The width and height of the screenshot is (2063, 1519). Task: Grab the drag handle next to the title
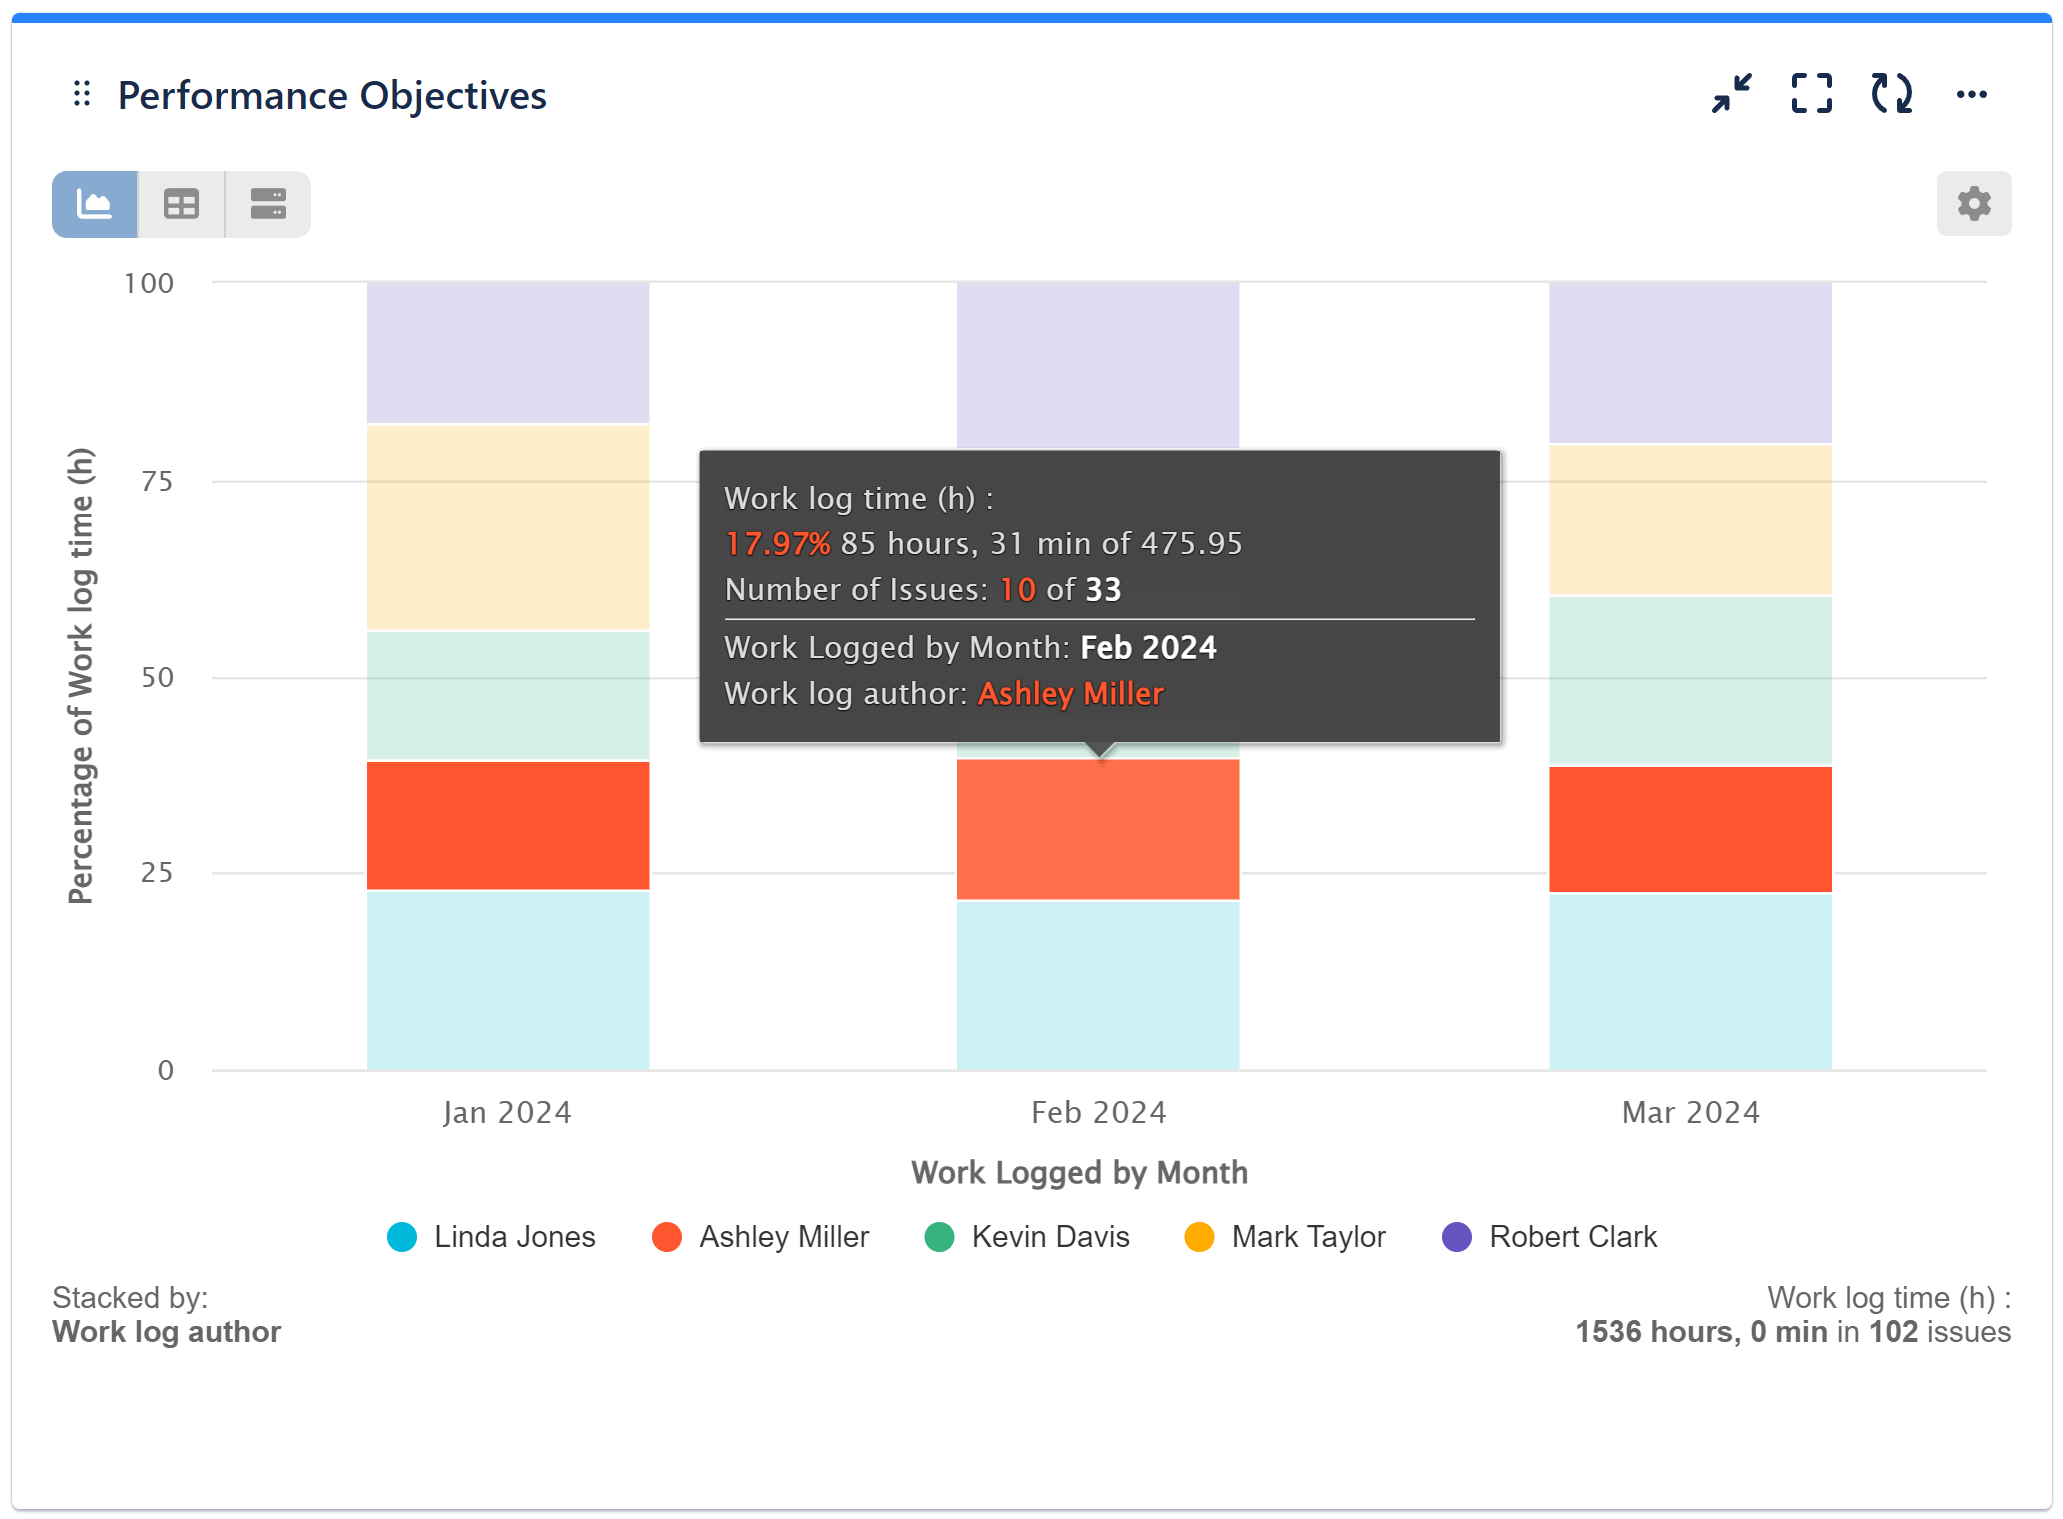click(82, 94)
